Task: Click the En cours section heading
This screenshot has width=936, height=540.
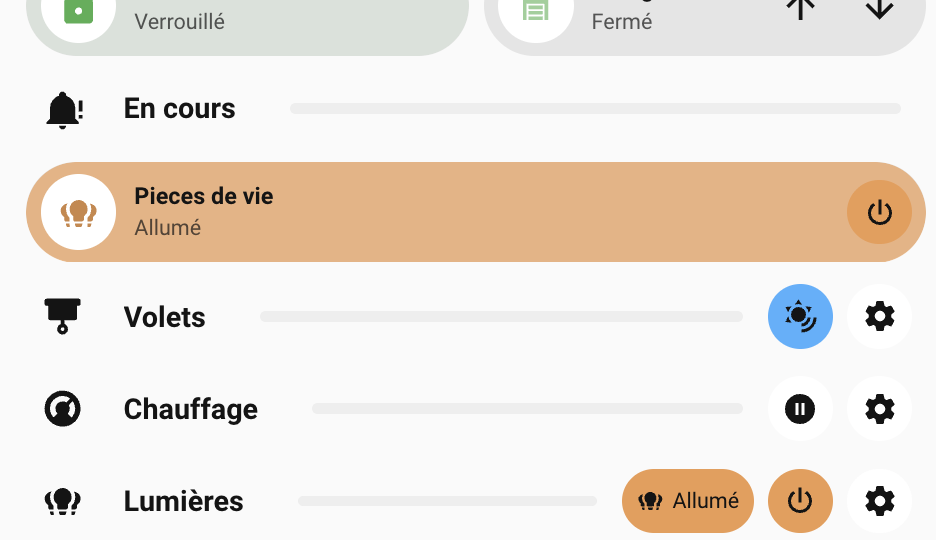Action: (x=180, y=109)
